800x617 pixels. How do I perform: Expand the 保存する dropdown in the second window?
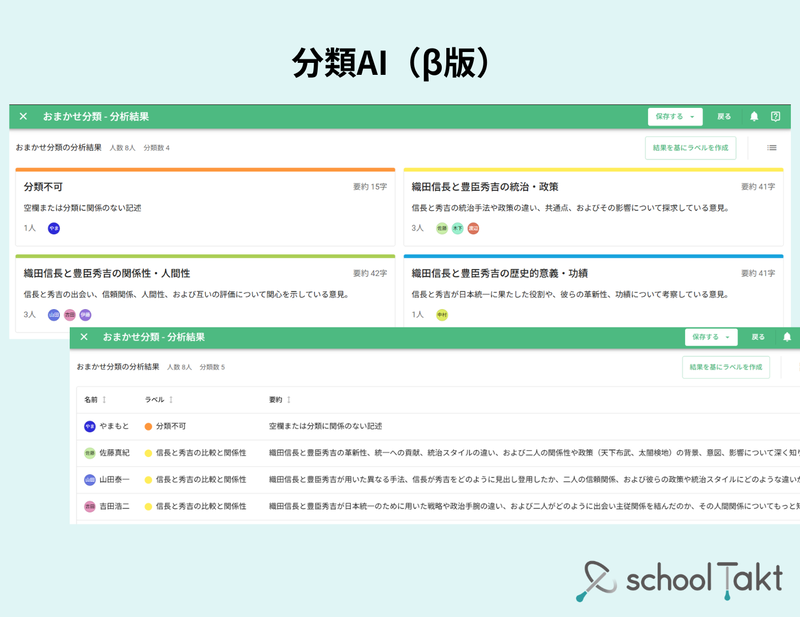(x=728, y=337)
